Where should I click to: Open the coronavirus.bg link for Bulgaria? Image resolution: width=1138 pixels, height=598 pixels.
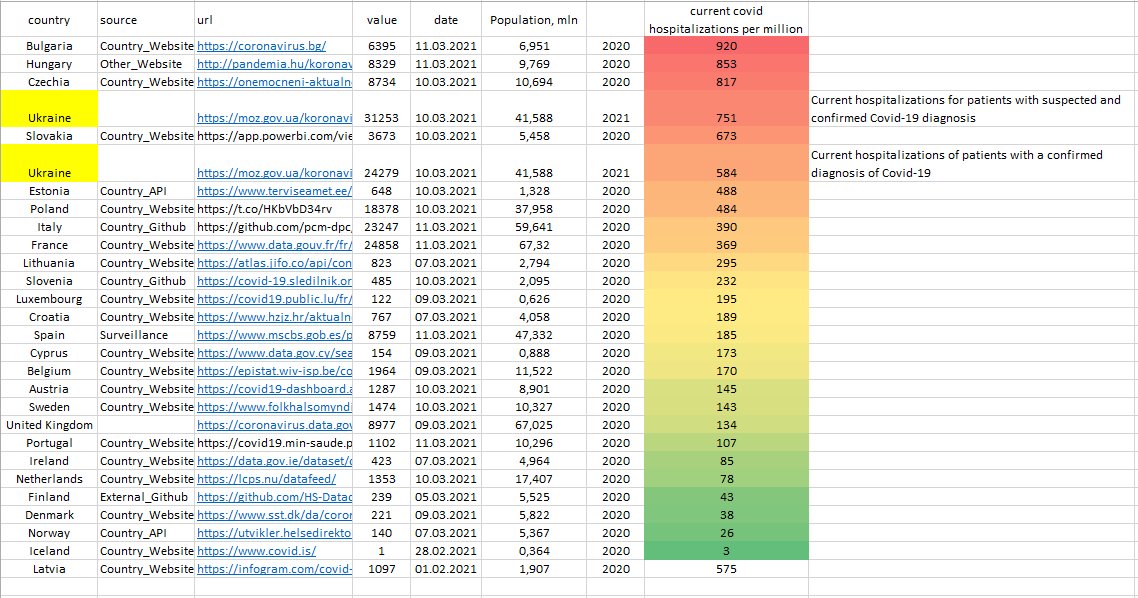coord(261,46)
